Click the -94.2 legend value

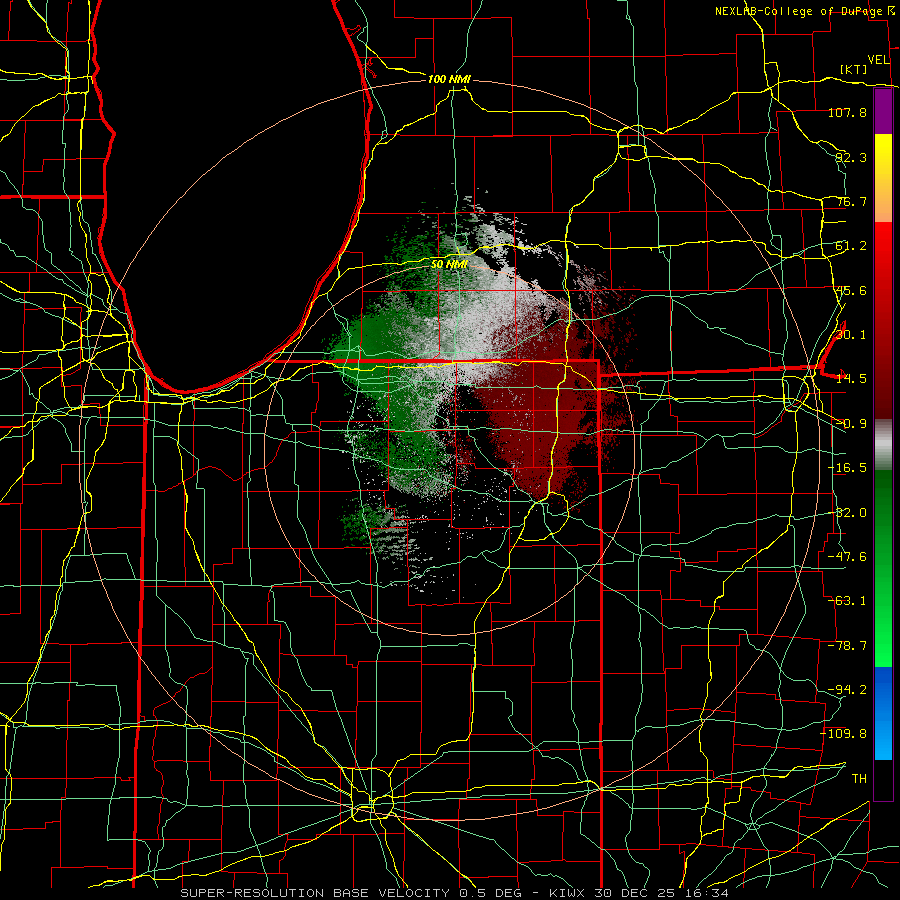point(847,690)
